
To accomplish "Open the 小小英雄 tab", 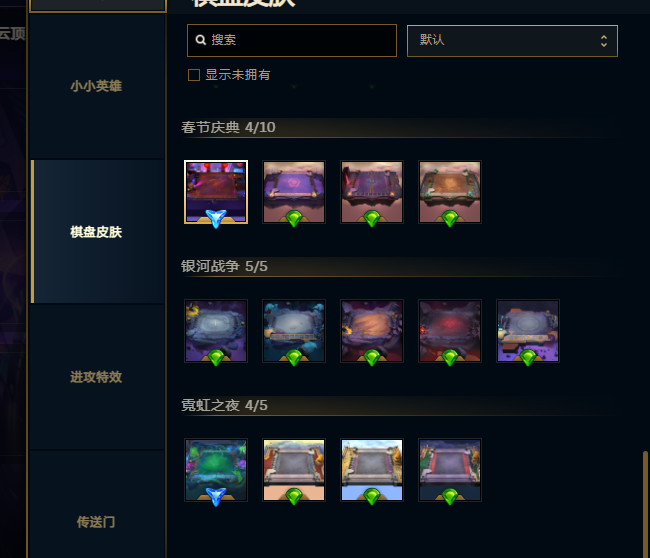I will (97, 86).
